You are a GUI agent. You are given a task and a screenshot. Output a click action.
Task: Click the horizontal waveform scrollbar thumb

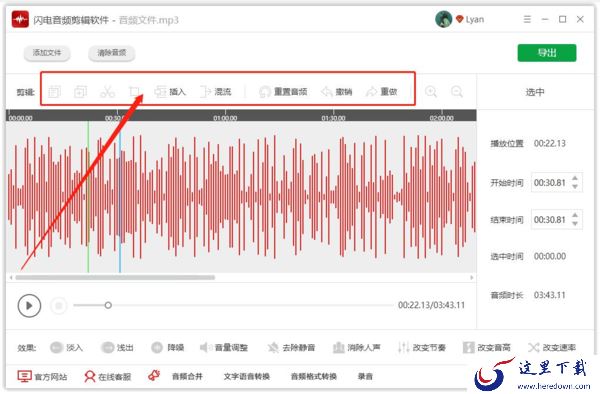point(115,277)
